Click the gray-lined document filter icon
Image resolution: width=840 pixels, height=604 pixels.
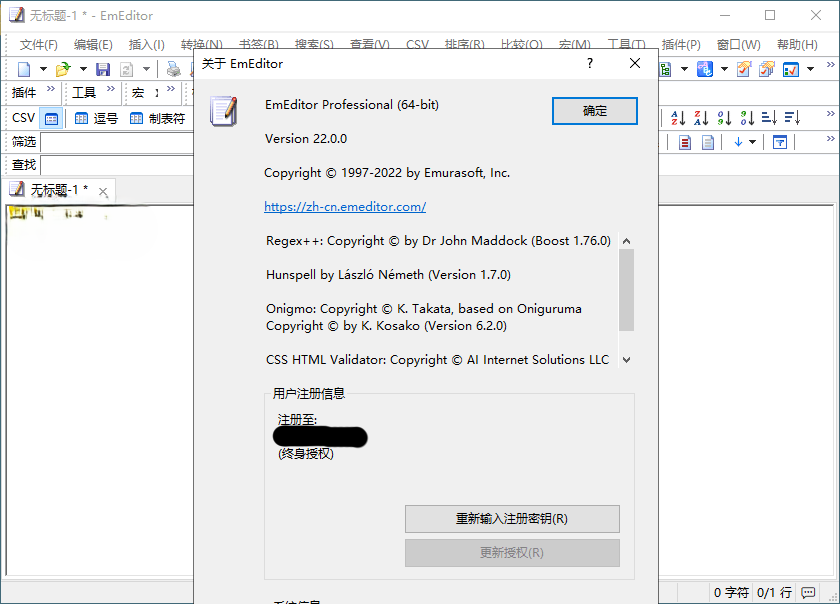click(708, 143)
